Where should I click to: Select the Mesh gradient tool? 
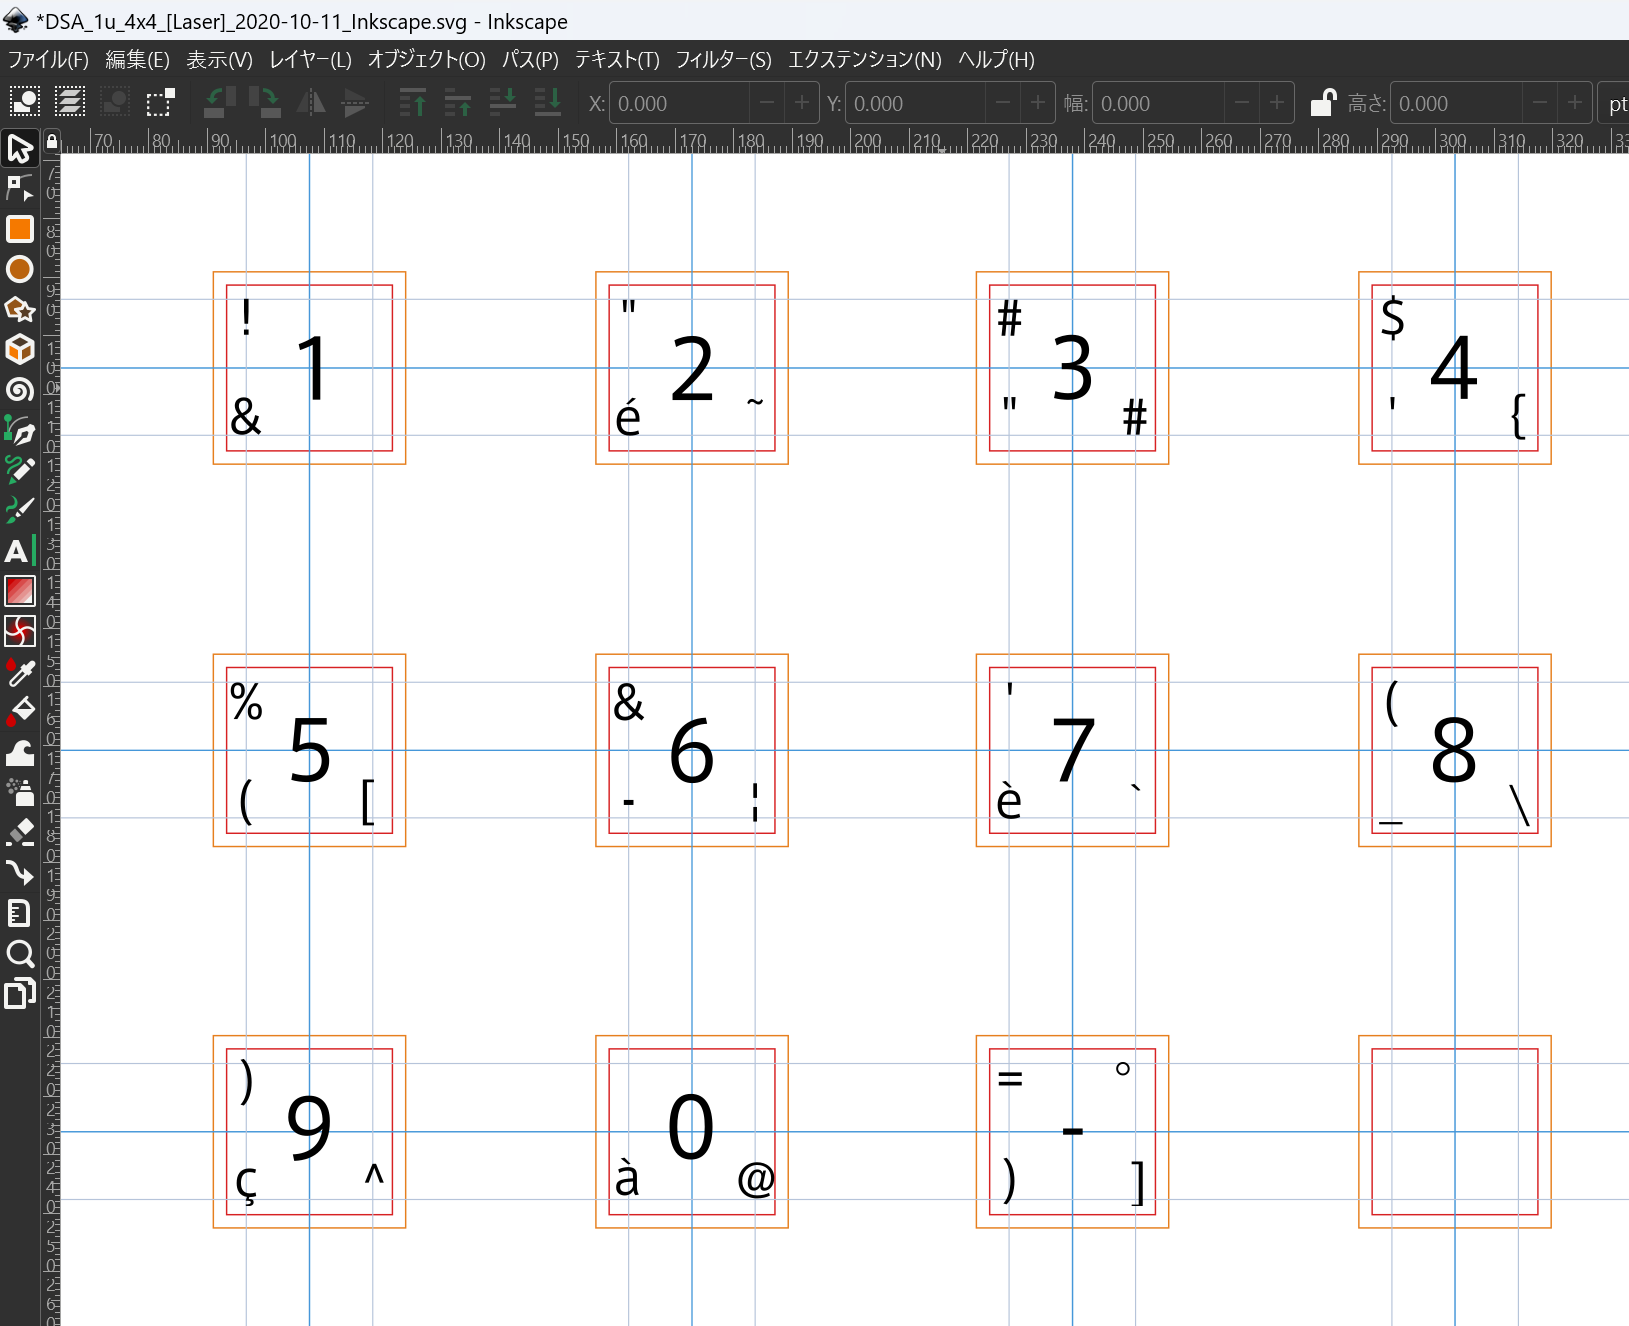(x=20, y=631)
